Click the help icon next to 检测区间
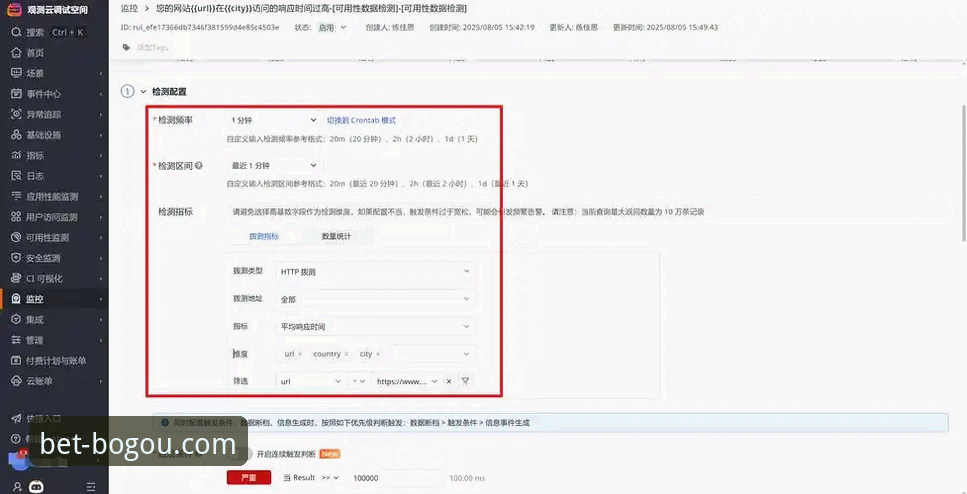The image size is (967, 494). pyautogui.click(x=199, y=166)
